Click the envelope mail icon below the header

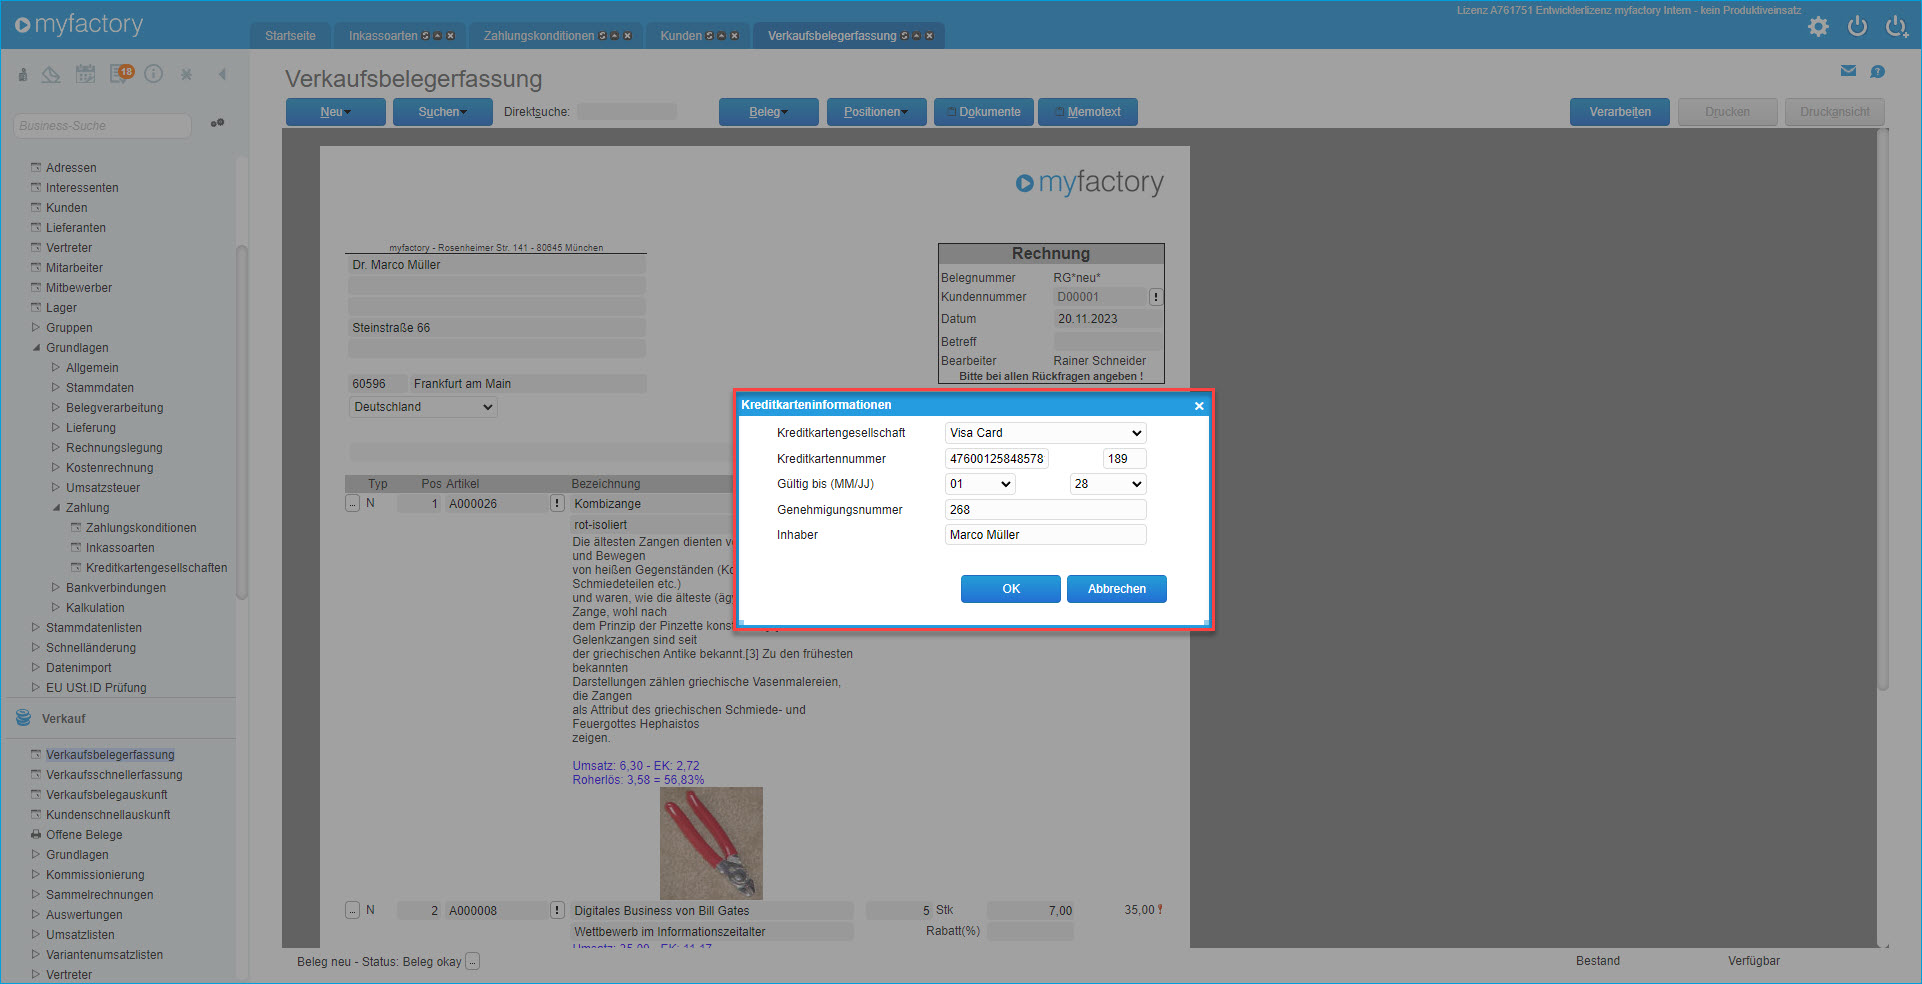pyautogui.click(x=1848, y=71)
